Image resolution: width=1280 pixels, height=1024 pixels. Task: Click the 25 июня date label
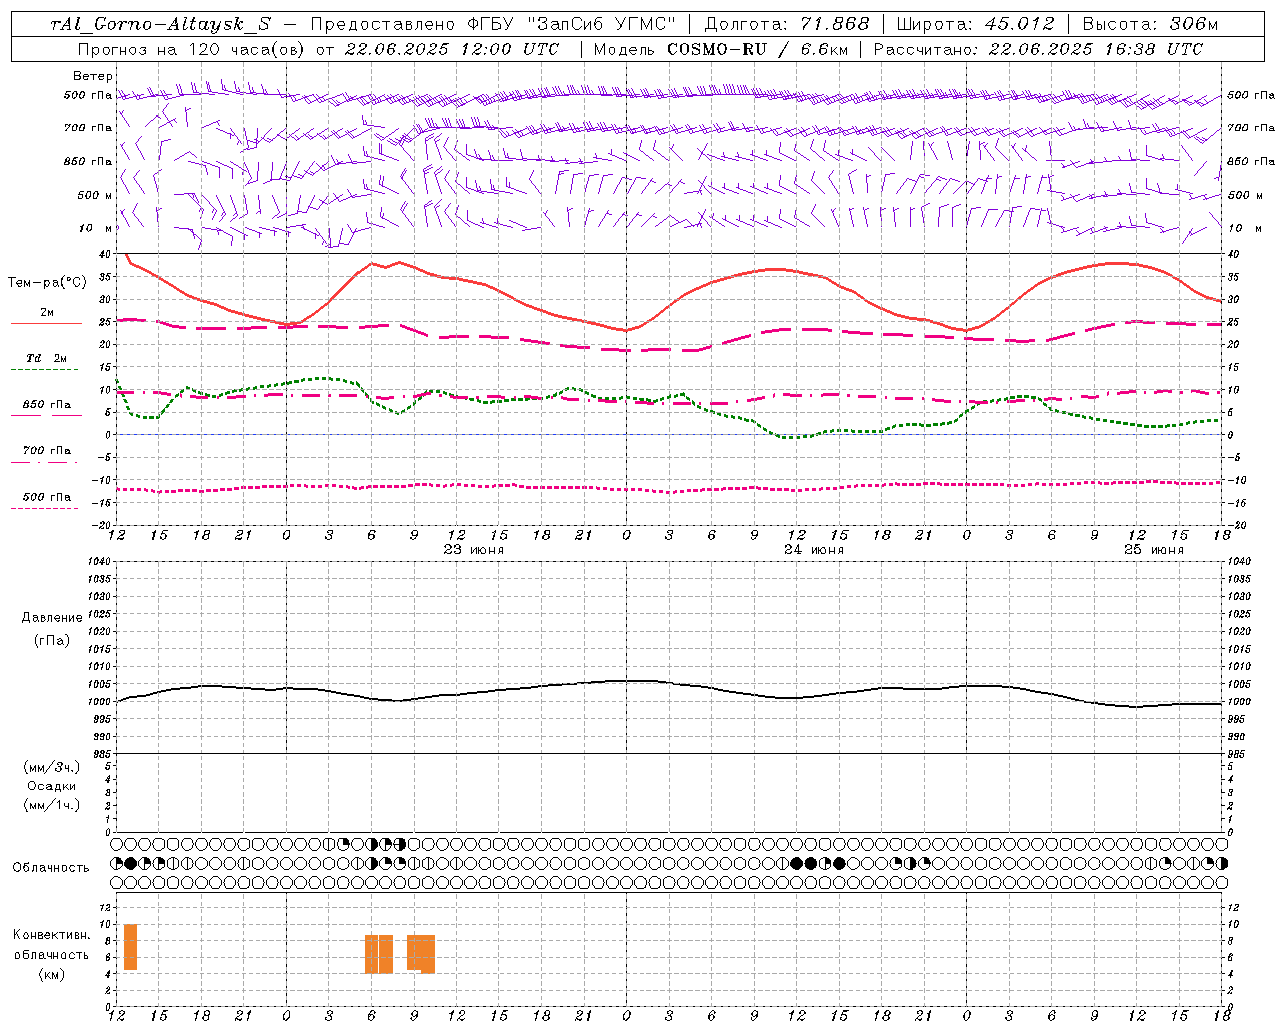(1154, 550)
